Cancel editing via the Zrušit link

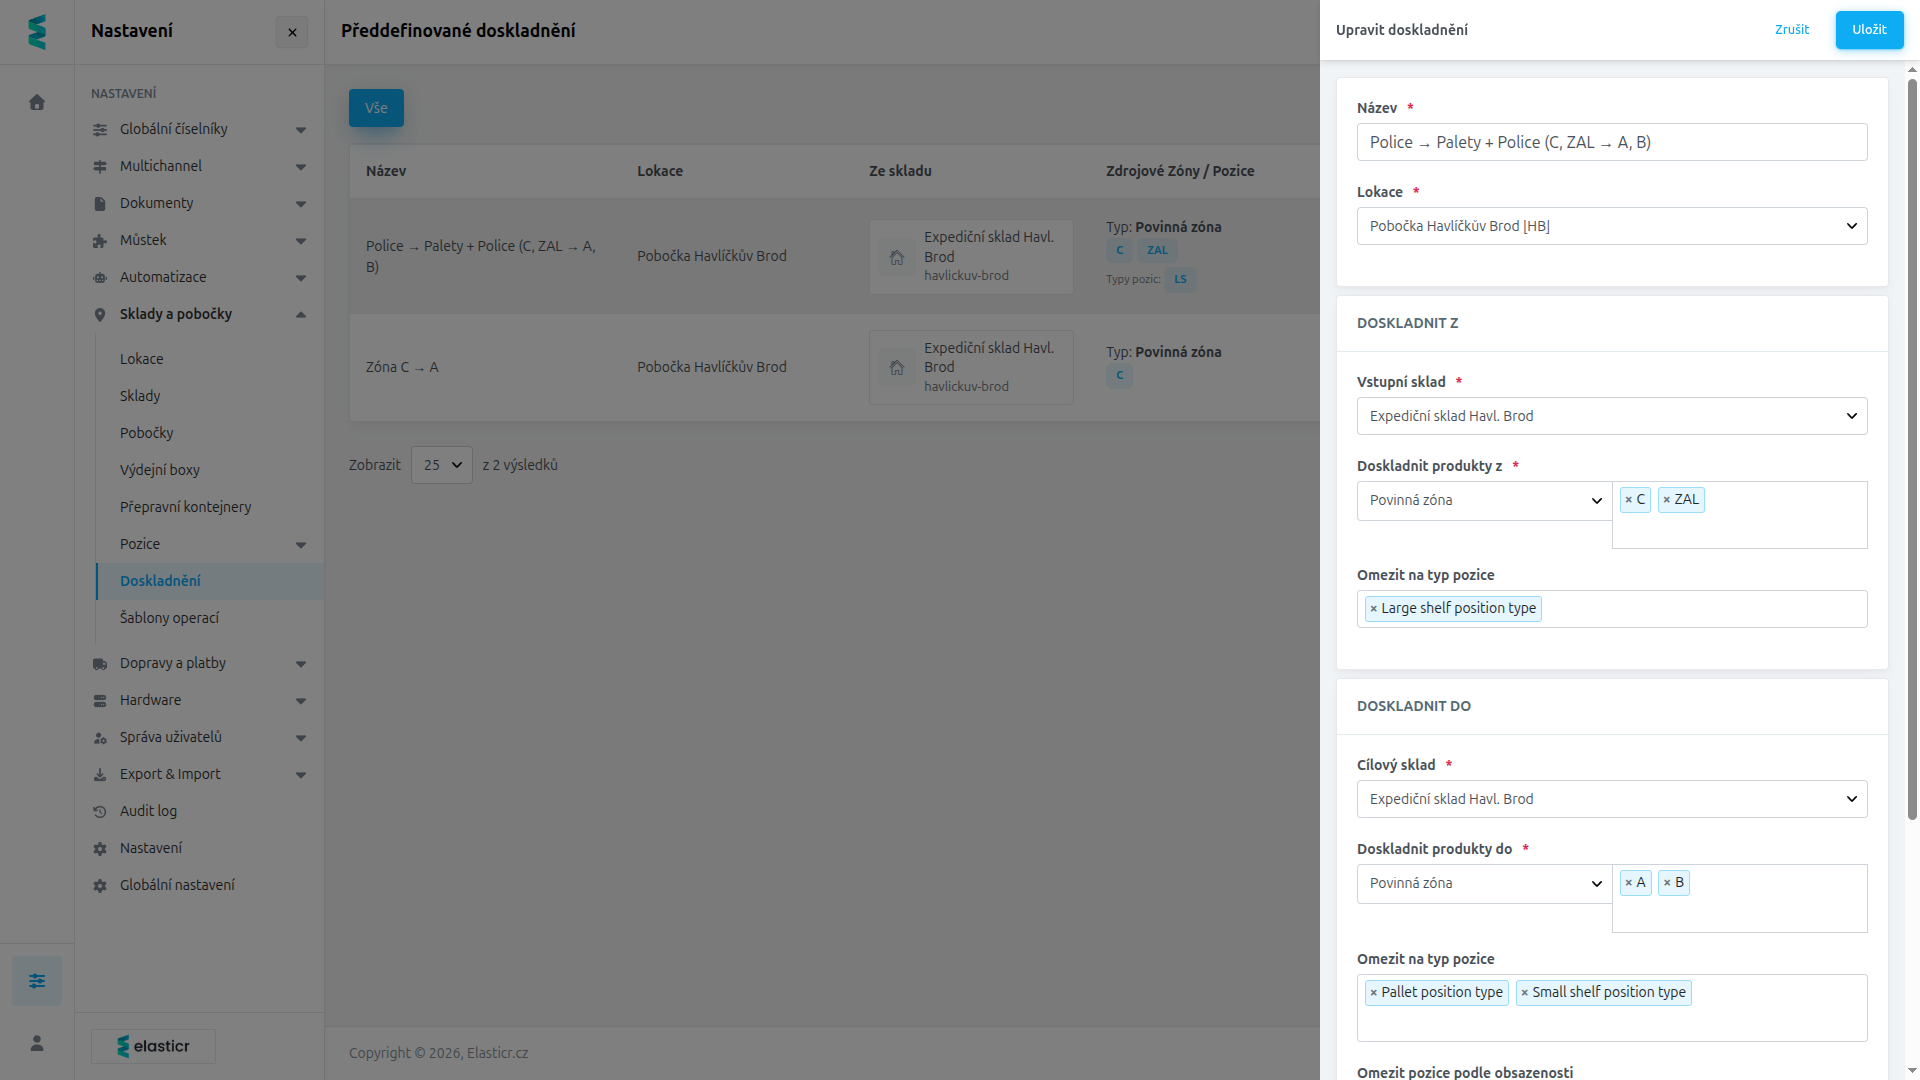coord(1791,30)
